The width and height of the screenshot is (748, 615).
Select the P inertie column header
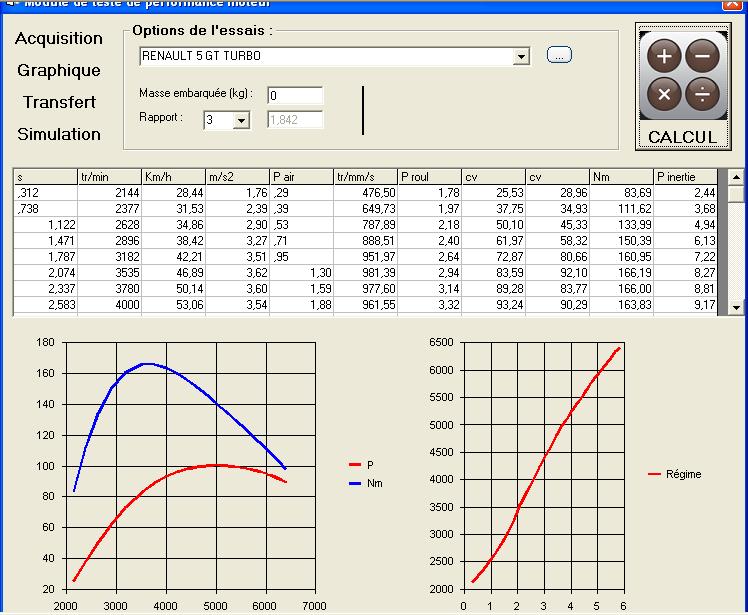[x=686, y=177]
